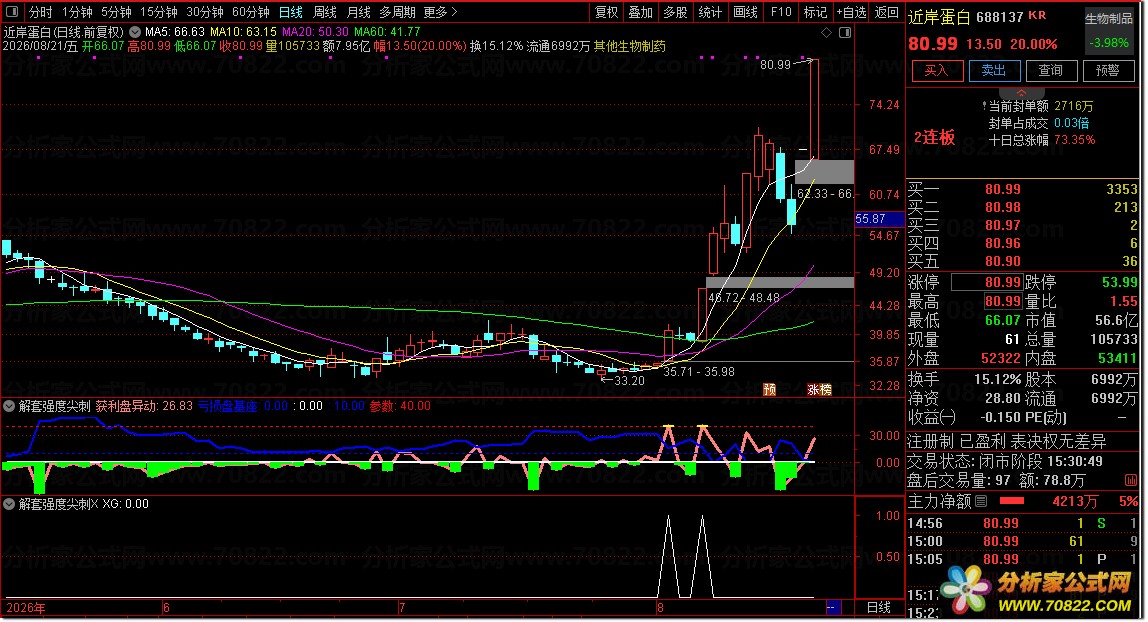
Task: Click the 日线 label at chart bottom right
Action: (879, 607)
